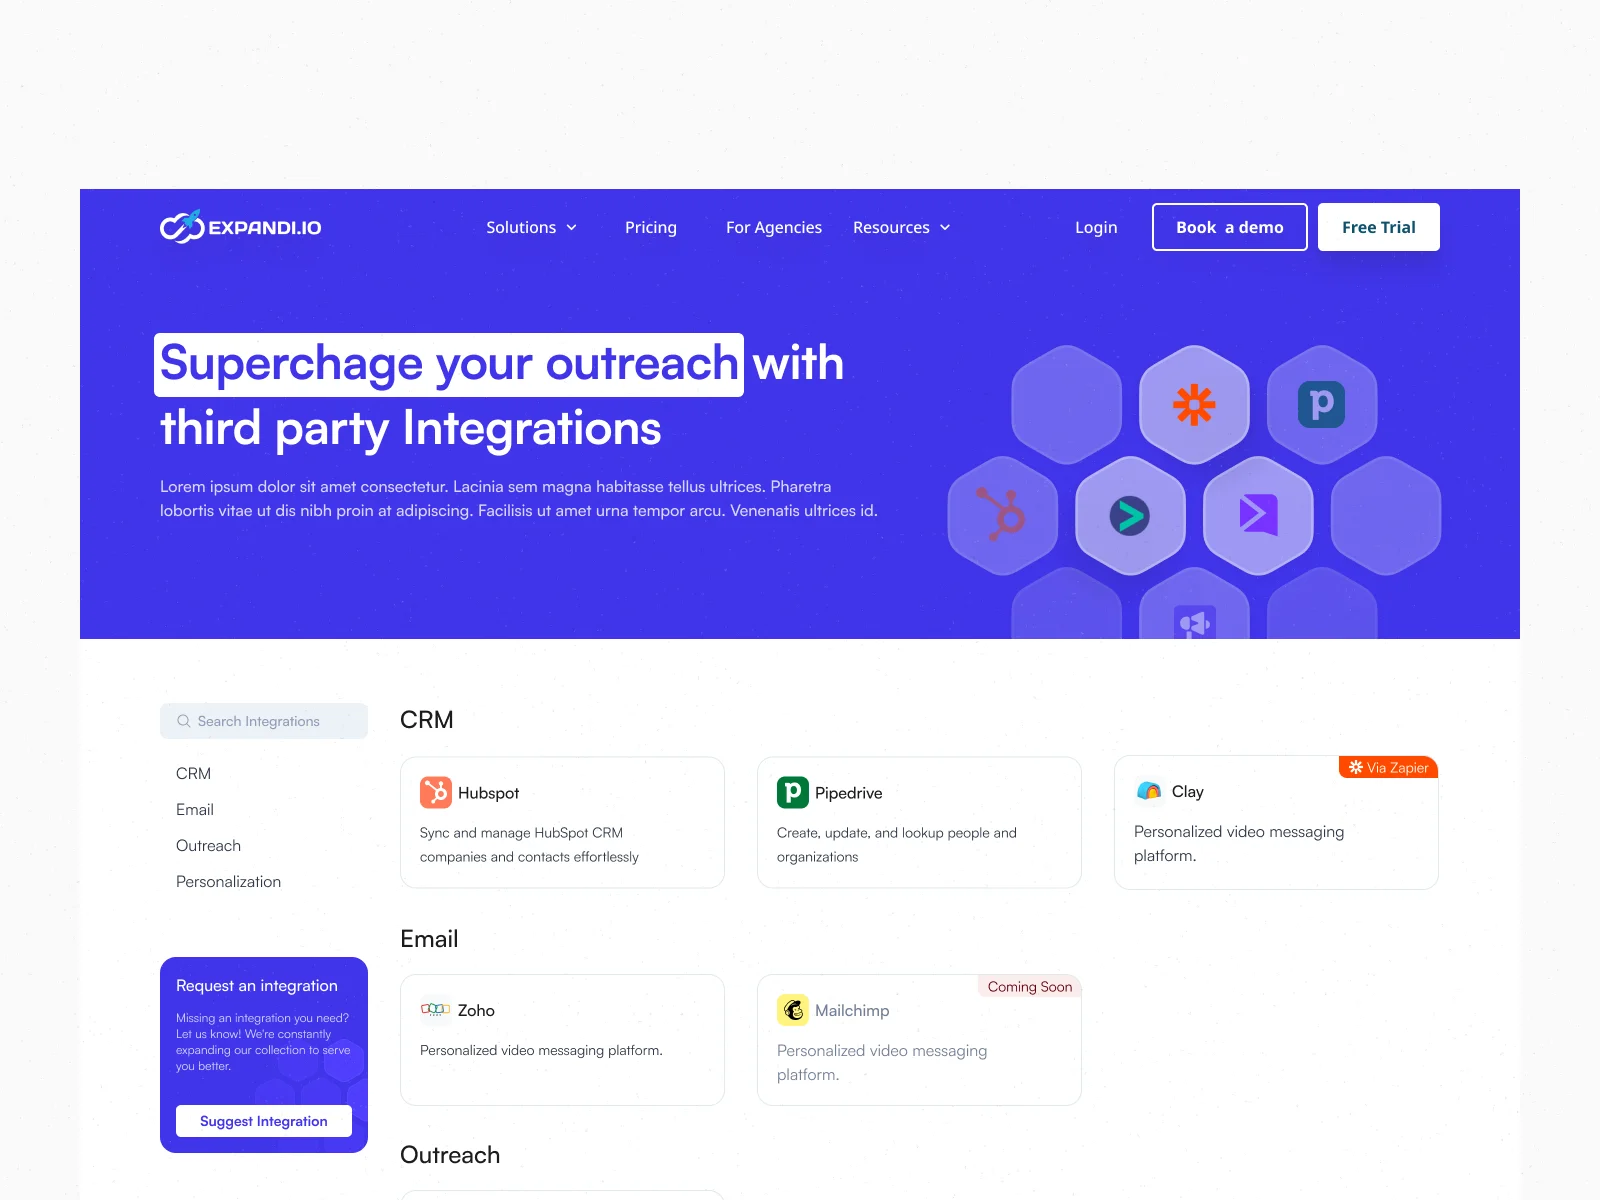Select Personalization category in sidebar
This screenshot has height=1200, width=1600.
(x=228, y=881)
